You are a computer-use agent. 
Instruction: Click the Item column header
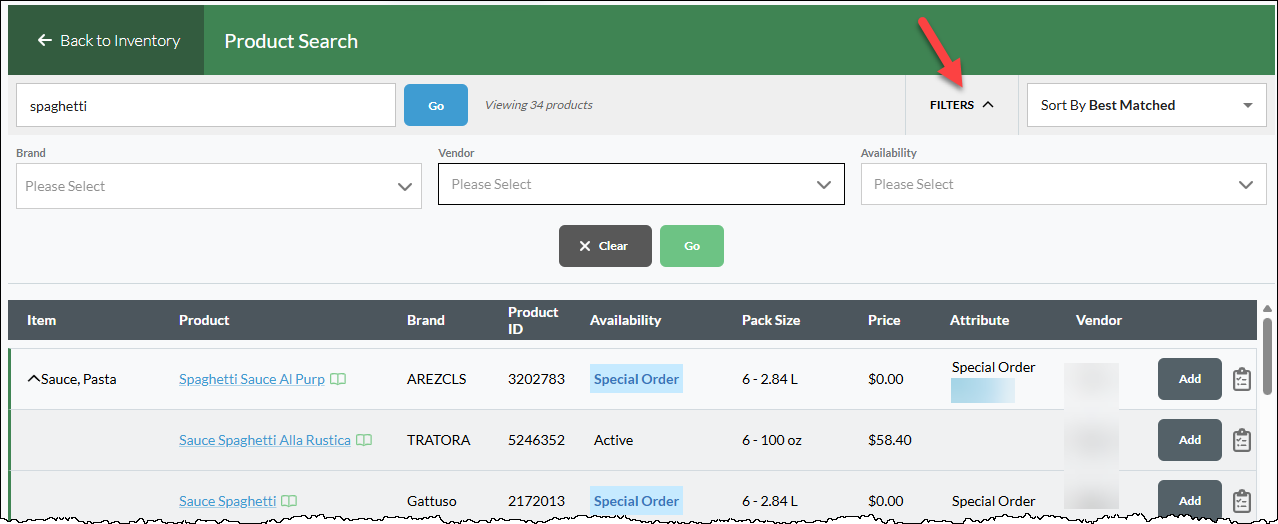(42, 320)
